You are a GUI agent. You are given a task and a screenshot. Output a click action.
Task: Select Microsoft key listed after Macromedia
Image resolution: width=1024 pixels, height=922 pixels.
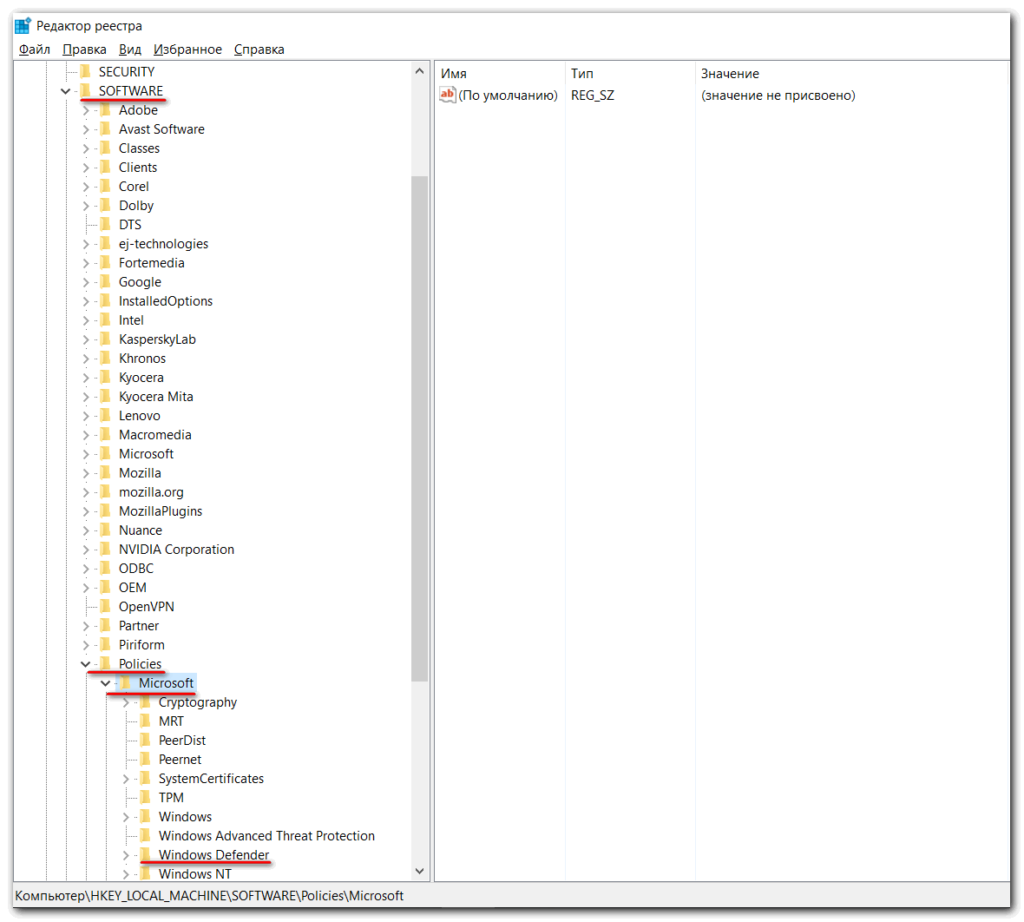click(x=146, y=453)
